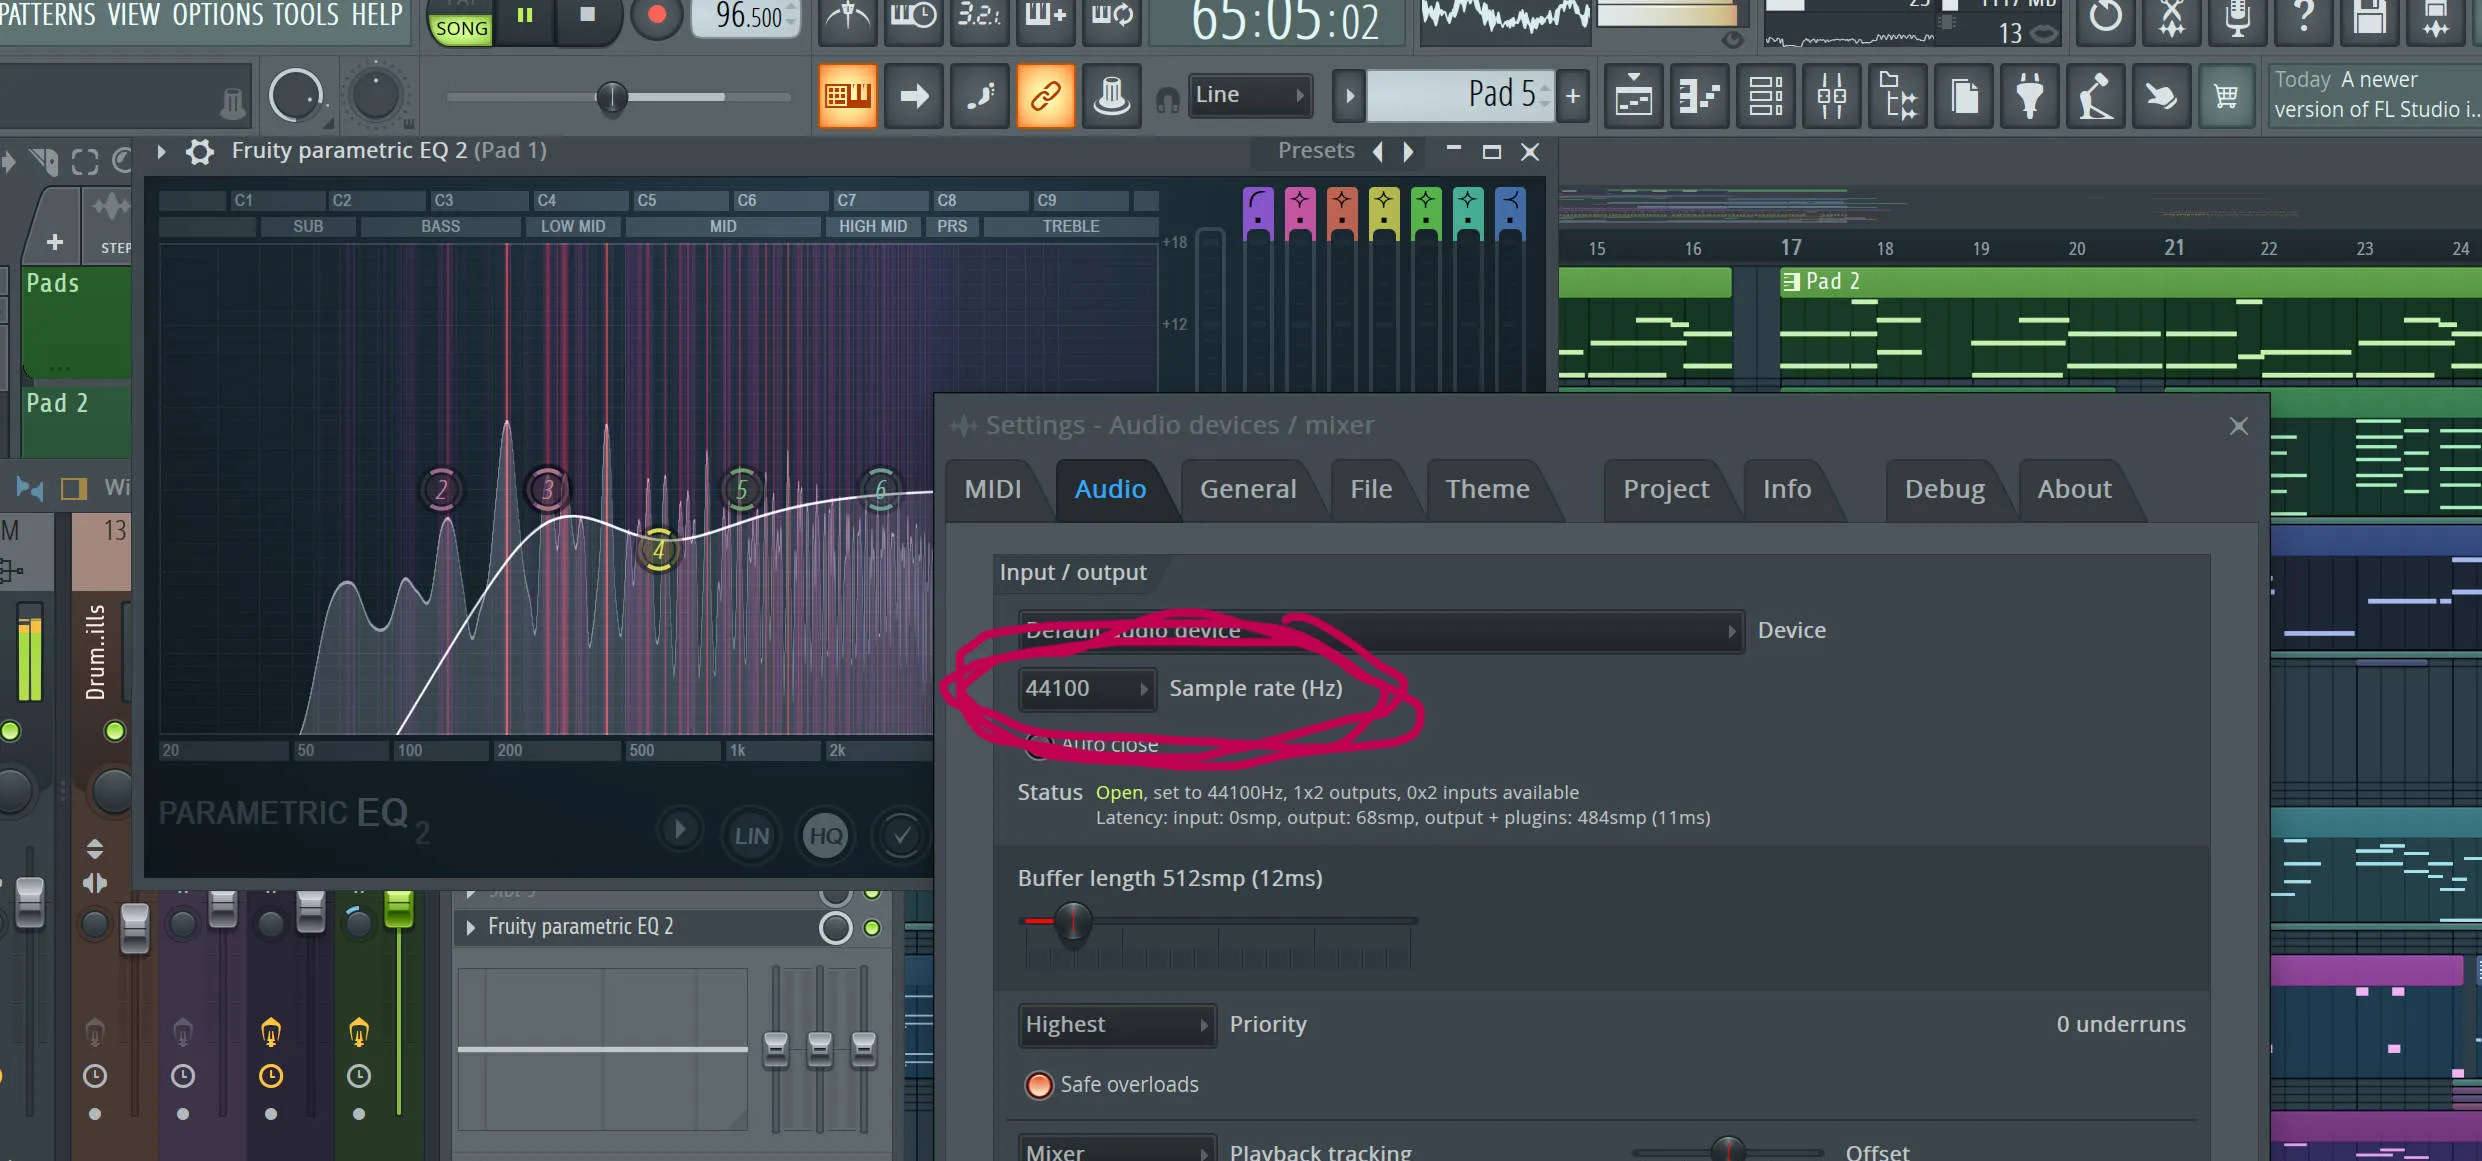Viewport: 2482px width, 1161px height.
Task: Click the stamp tool icon in toolbar
Action: 1111,96
